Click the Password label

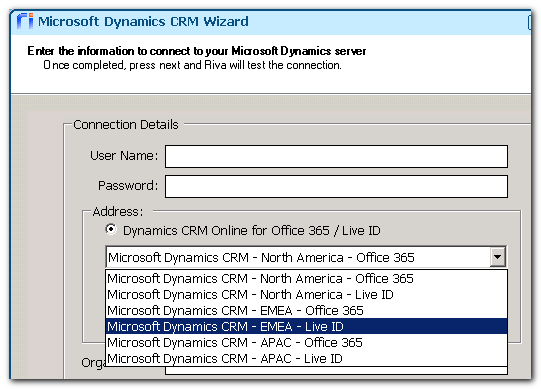[128, 186]
